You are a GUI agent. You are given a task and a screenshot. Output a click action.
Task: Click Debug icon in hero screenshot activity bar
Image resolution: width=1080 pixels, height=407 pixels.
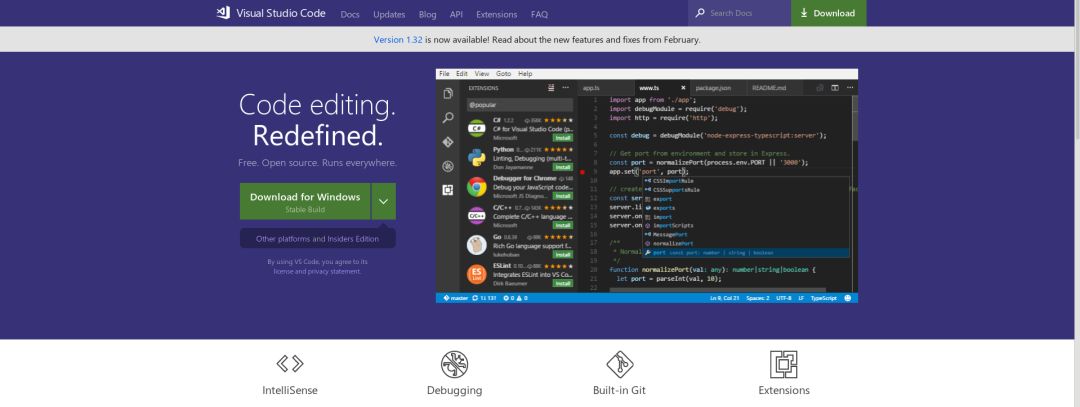[448, 166]
